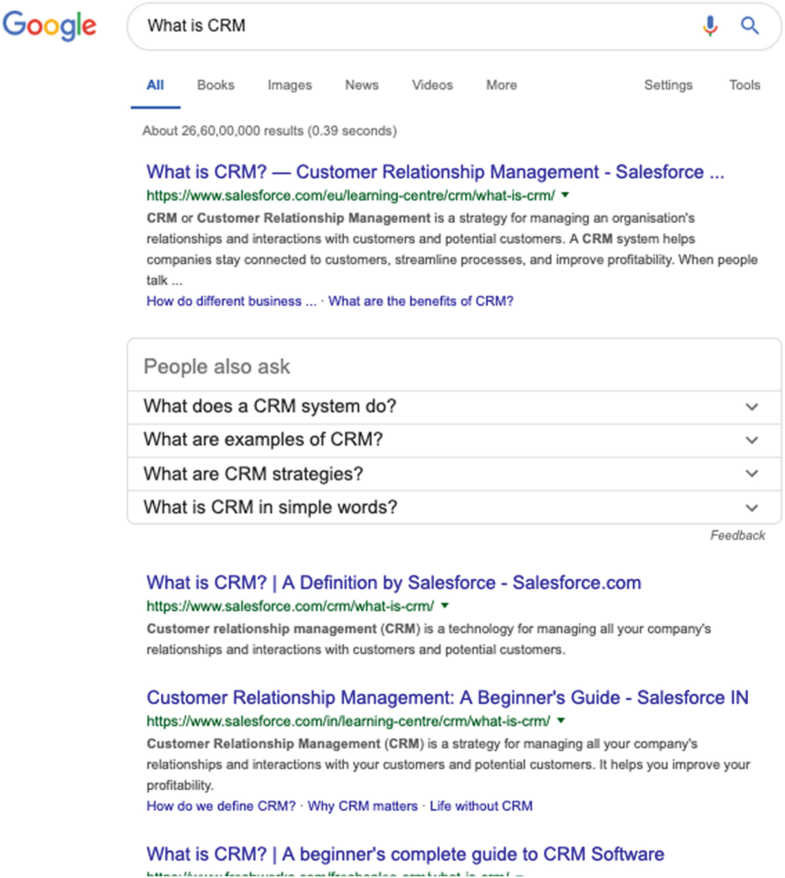
Task: Expand What does a CRM system do
Action: pos(454,407)
